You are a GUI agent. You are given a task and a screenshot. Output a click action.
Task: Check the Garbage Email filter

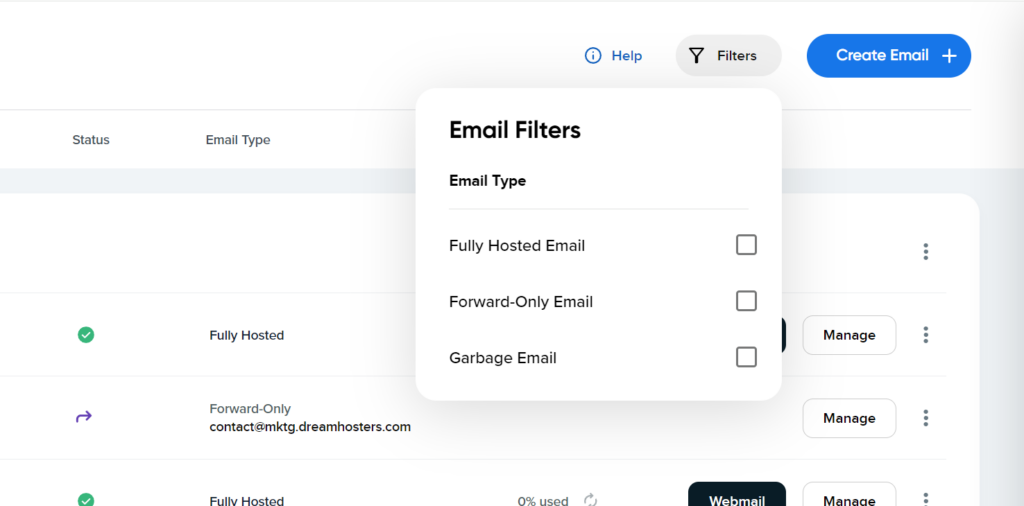point(746,357)
